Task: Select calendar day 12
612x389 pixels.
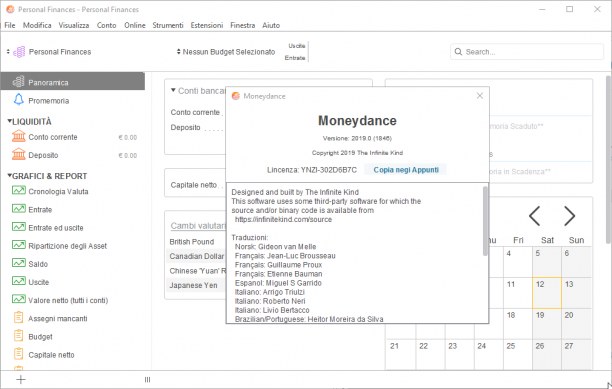Action: tap(547, 293)
